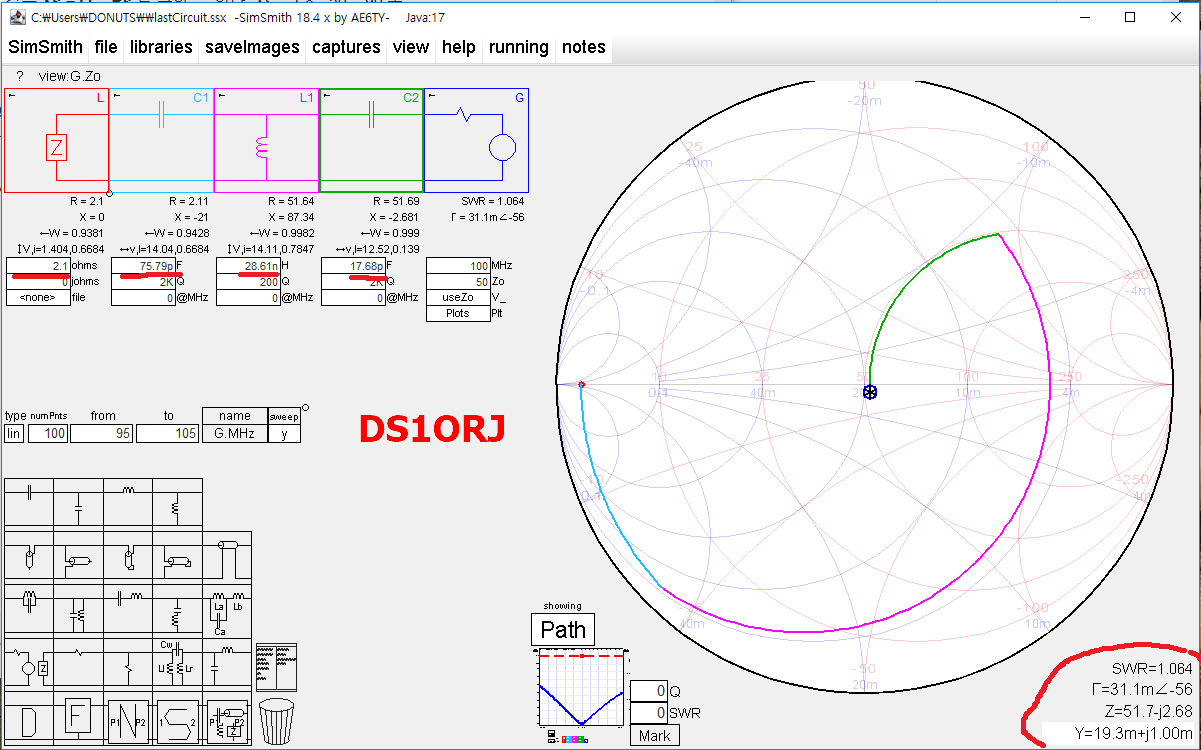Open the saveImages menu
The height and width of the screenshot is (750, 1201).
(252, 47)
